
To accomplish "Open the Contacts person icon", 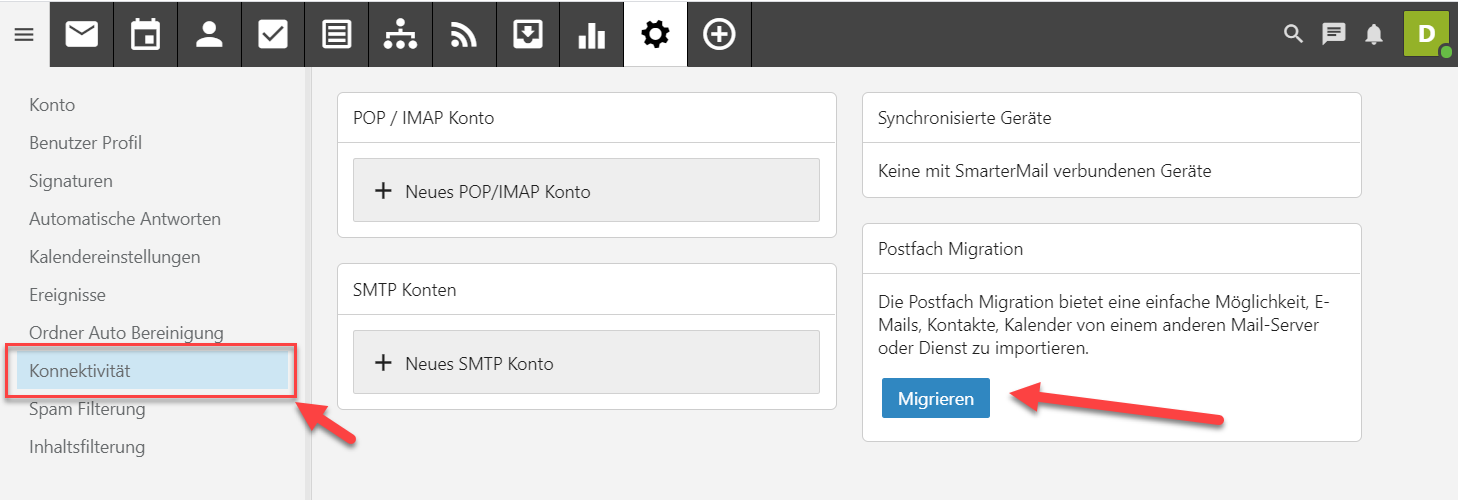I will click(209, 34).
